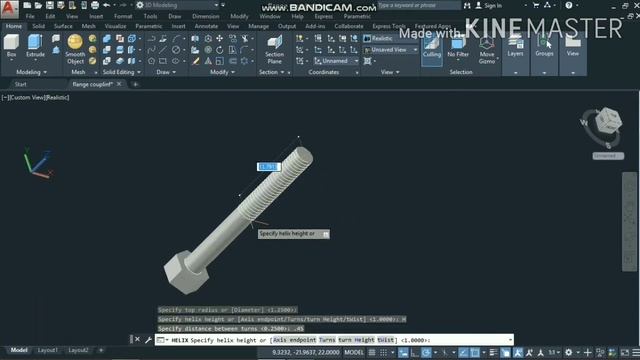The image size is (640, 360).
Task: Expand the Solid Editing panel
Action: click(121, 72)
